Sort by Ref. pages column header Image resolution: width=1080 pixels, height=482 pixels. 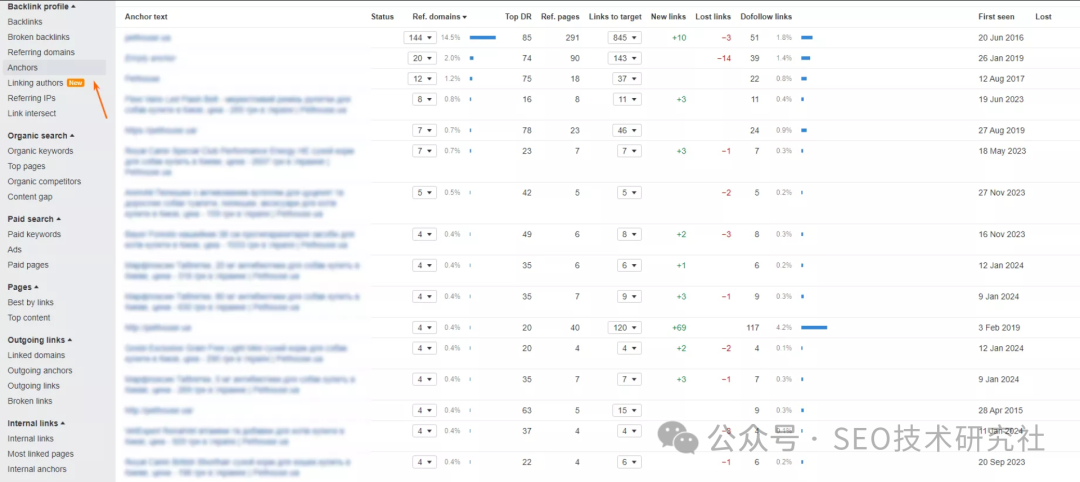point(560,17)
